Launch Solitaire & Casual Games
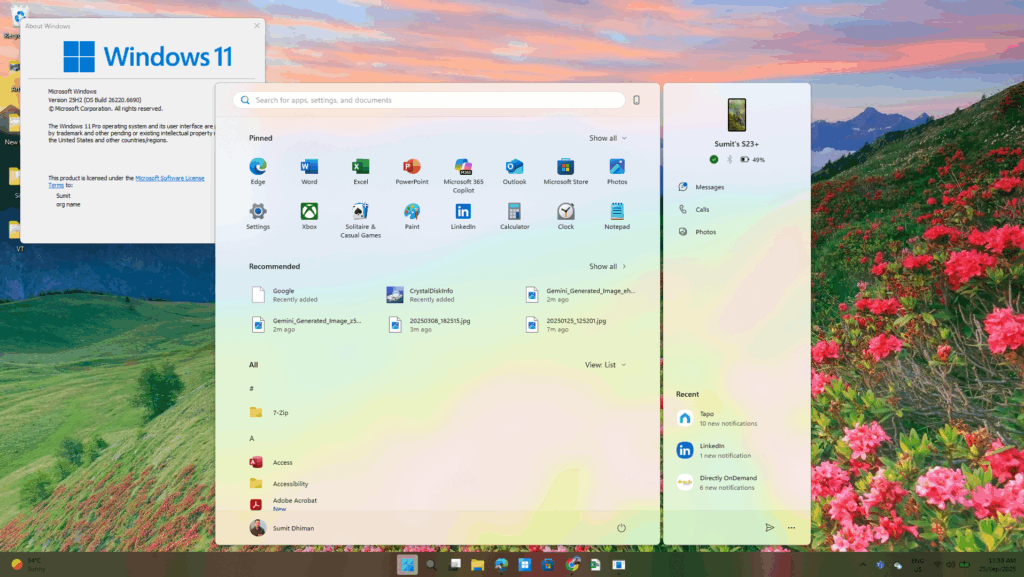Screen dimensions: 1024x577 360,212
